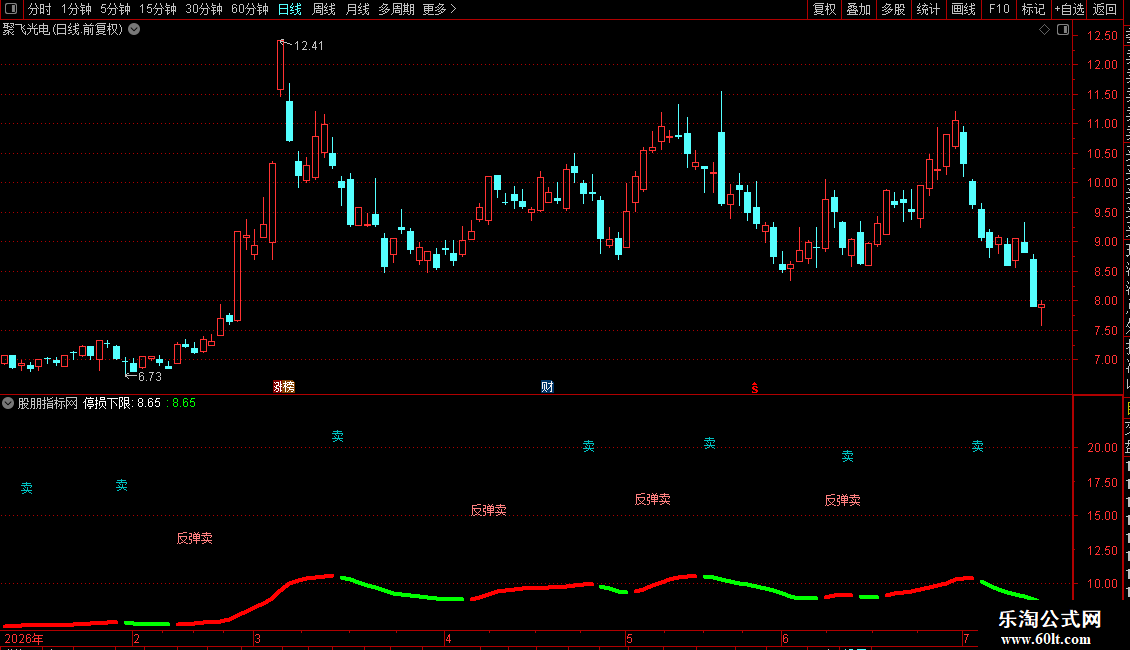Click the 停损下限: 8.65 indicator value
Screen dimensions: 1130x650
coord(122,404)
